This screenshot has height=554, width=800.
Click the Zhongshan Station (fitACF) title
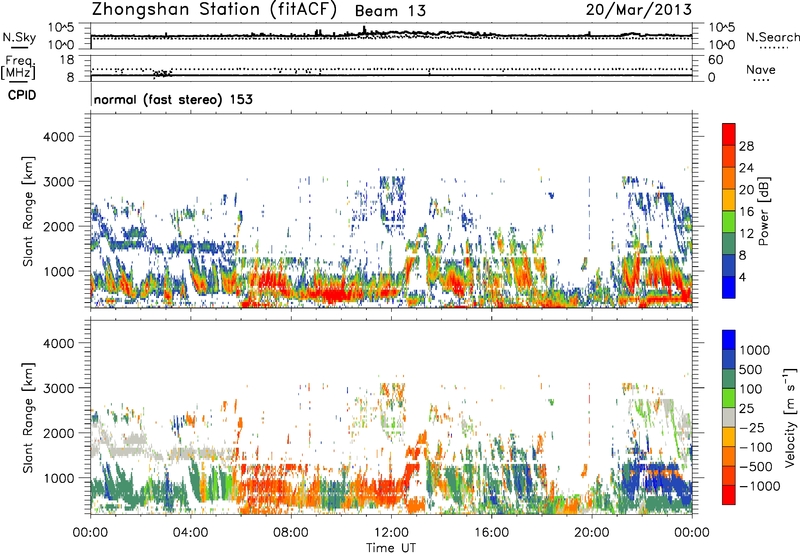click(x=214, y=10)
